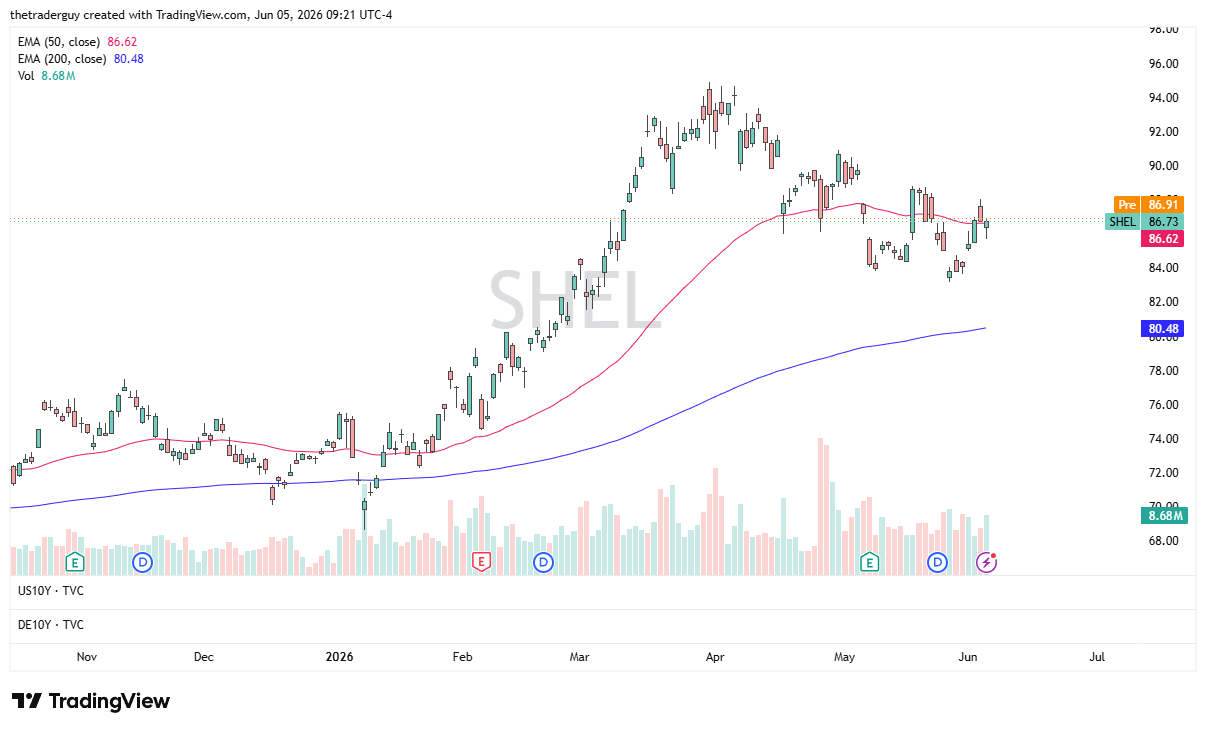
Task: Click the purple lightning event marker in June
Action: (986, 562)
